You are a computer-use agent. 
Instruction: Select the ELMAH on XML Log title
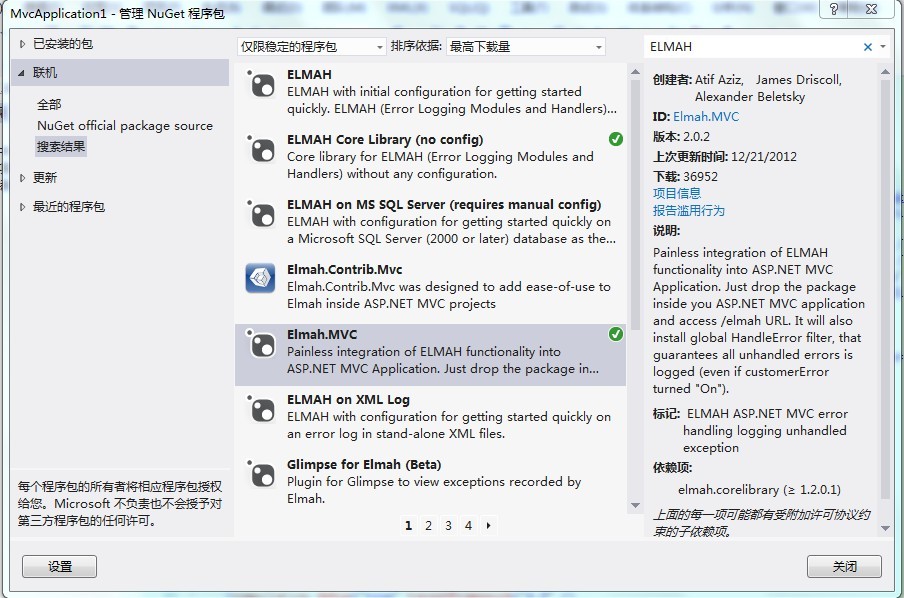pyautogui.click(x=348, y=400)
